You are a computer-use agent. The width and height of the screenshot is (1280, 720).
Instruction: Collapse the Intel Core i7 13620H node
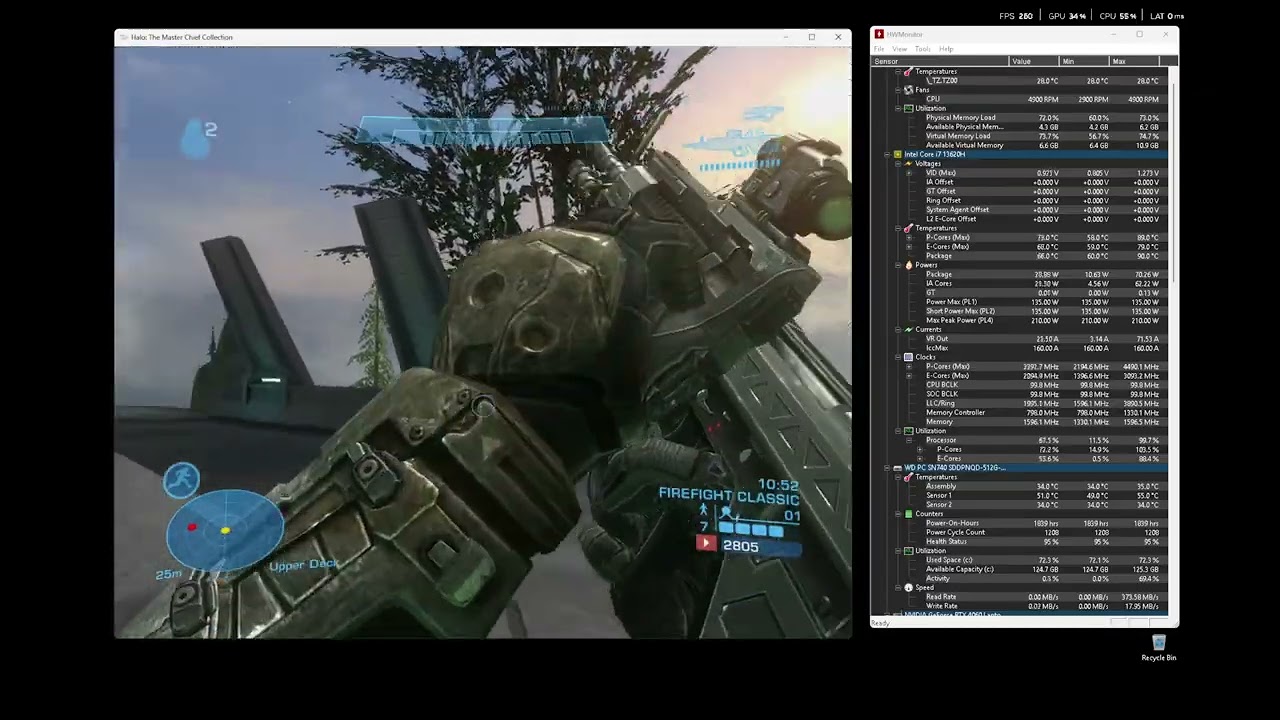[x=886, y=154]
